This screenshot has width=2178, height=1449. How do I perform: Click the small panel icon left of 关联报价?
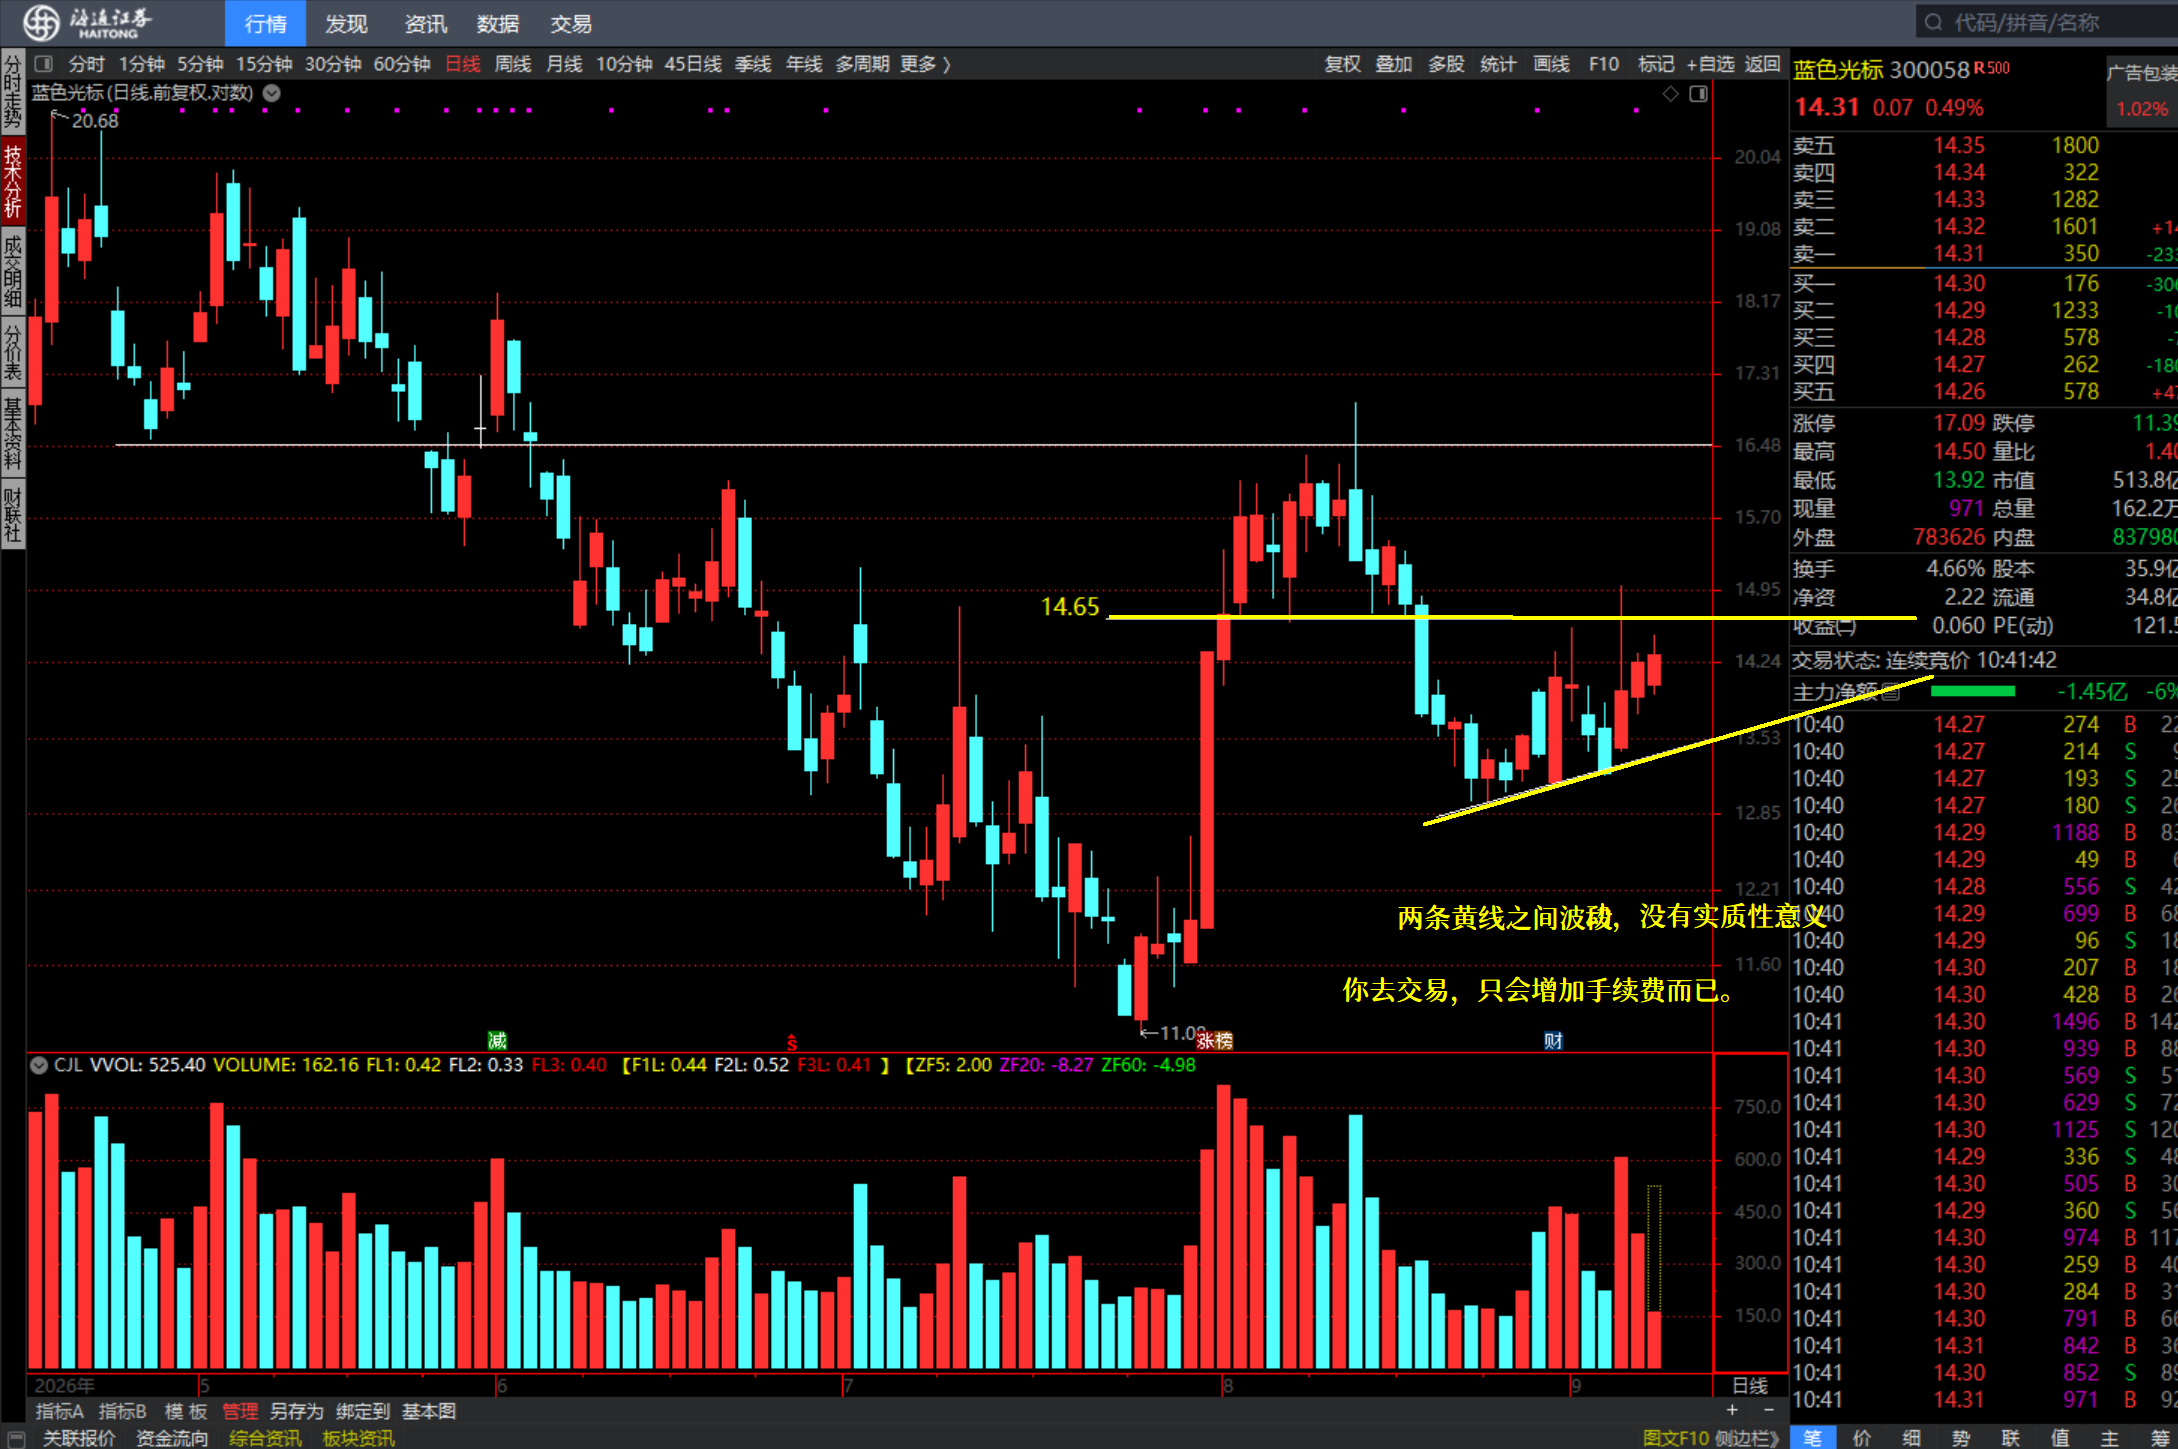[x=16, y=1438]
